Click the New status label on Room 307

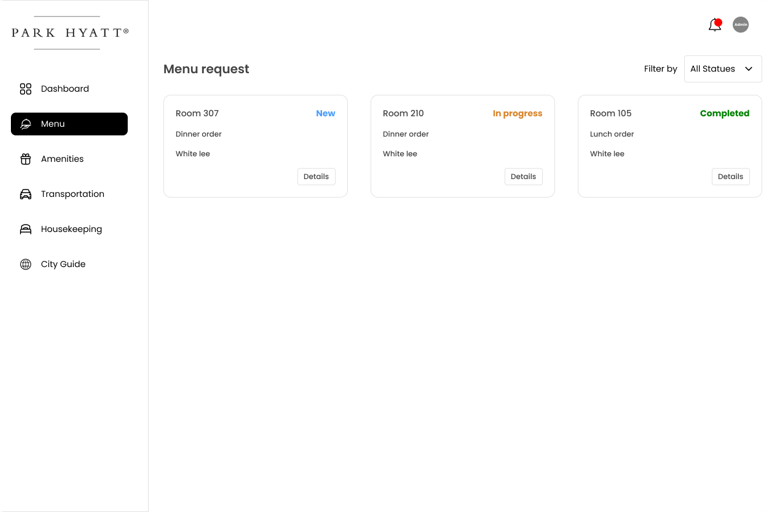[x=325, y=113]
